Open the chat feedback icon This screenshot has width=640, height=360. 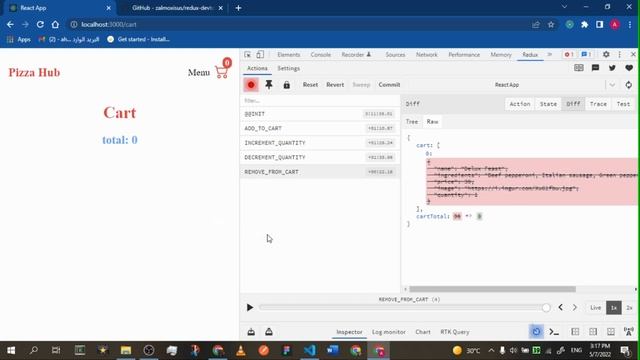(x=595, y=68)
